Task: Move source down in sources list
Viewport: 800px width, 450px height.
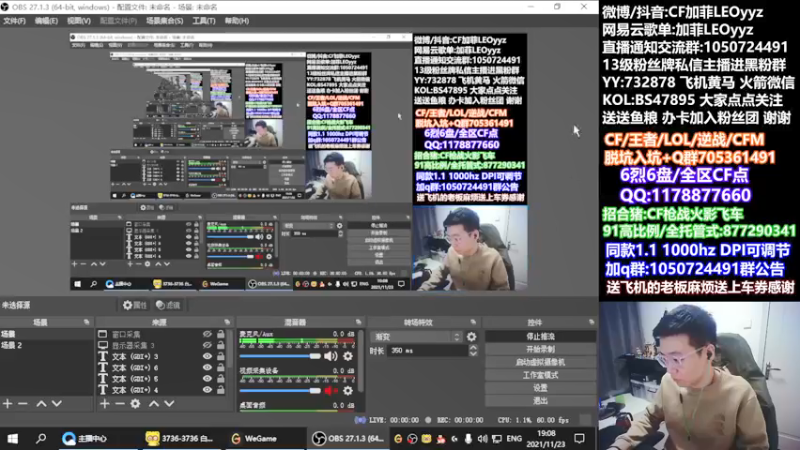Action: pyautogui.click(x=169, y=404)
